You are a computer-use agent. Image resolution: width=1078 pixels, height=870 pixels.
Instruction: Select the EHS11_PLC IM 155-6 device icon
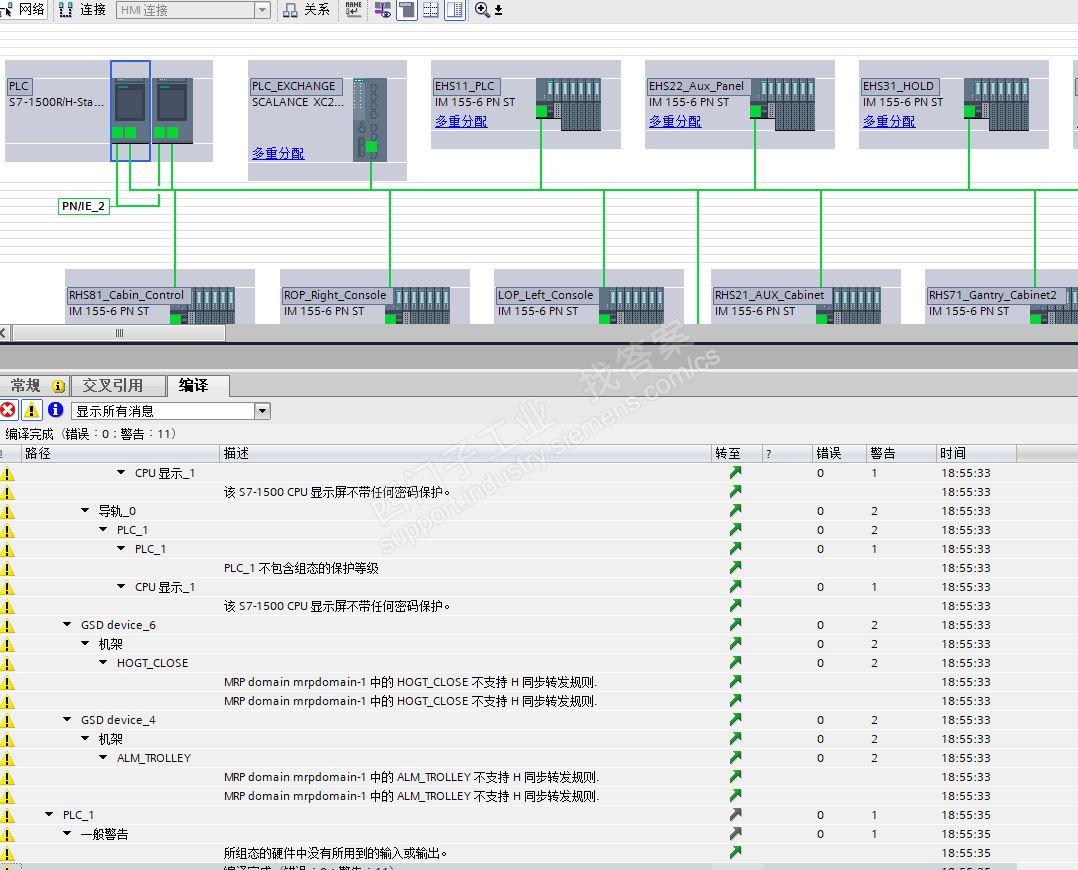tap(569, 105)
